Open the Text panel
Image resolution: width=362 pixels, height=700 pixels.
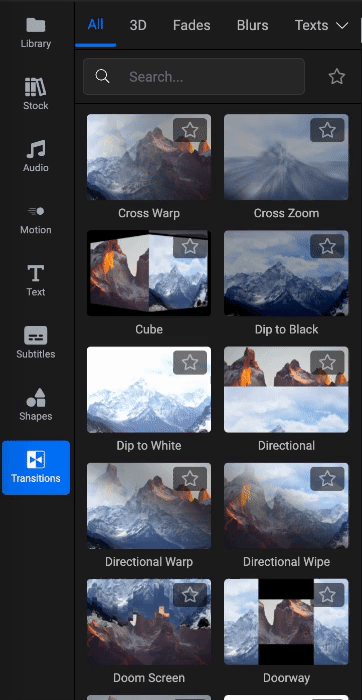(x=36, y=281)
